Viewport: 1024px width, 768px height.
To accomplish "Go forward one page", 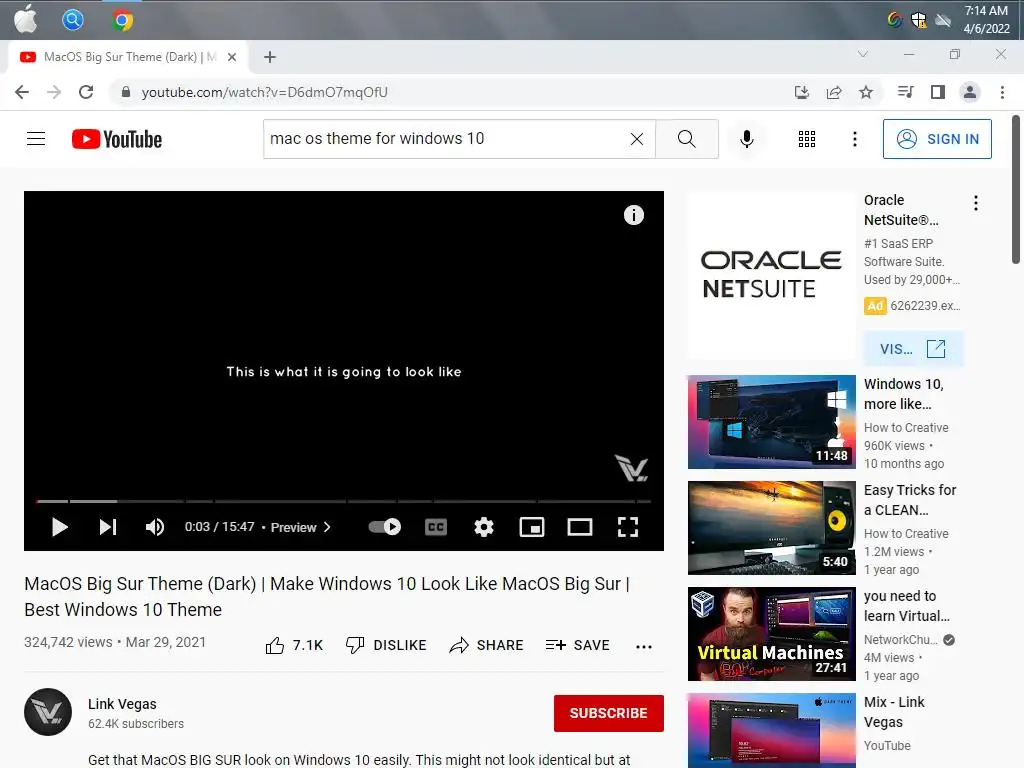I will tap(54, 92).
